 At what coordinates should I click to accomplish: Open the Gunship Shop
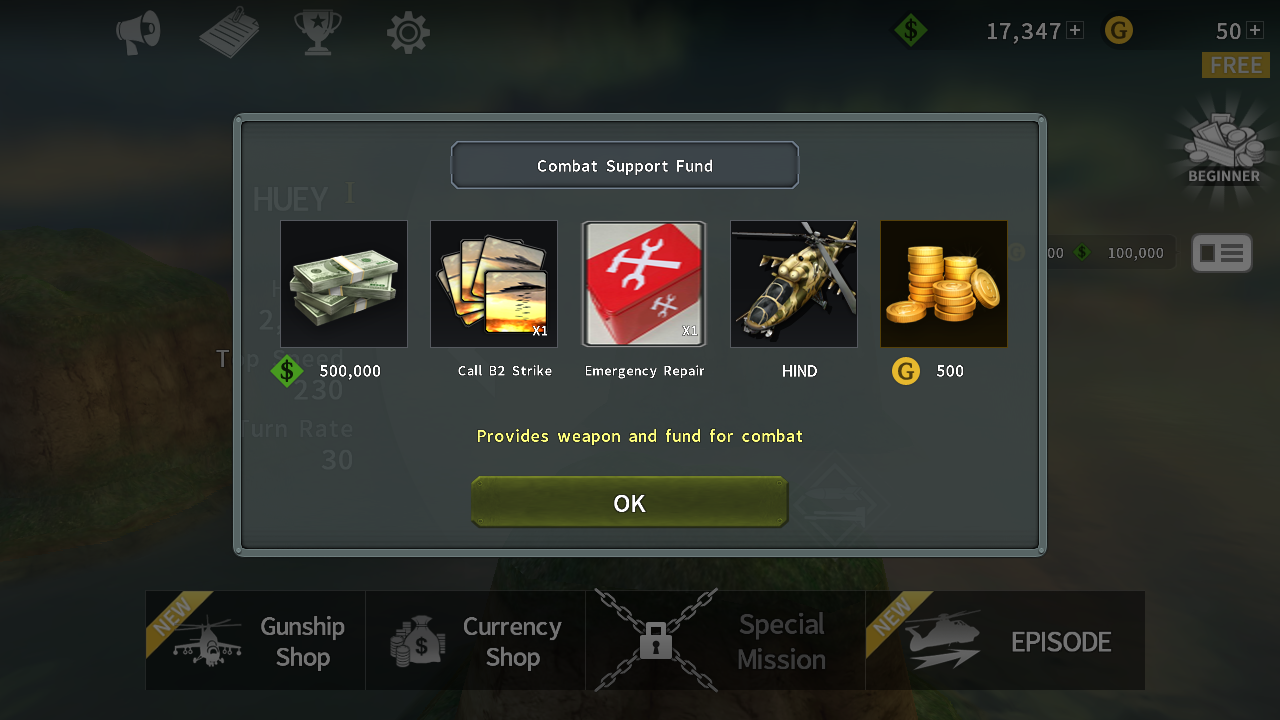[x=255, y=640]
